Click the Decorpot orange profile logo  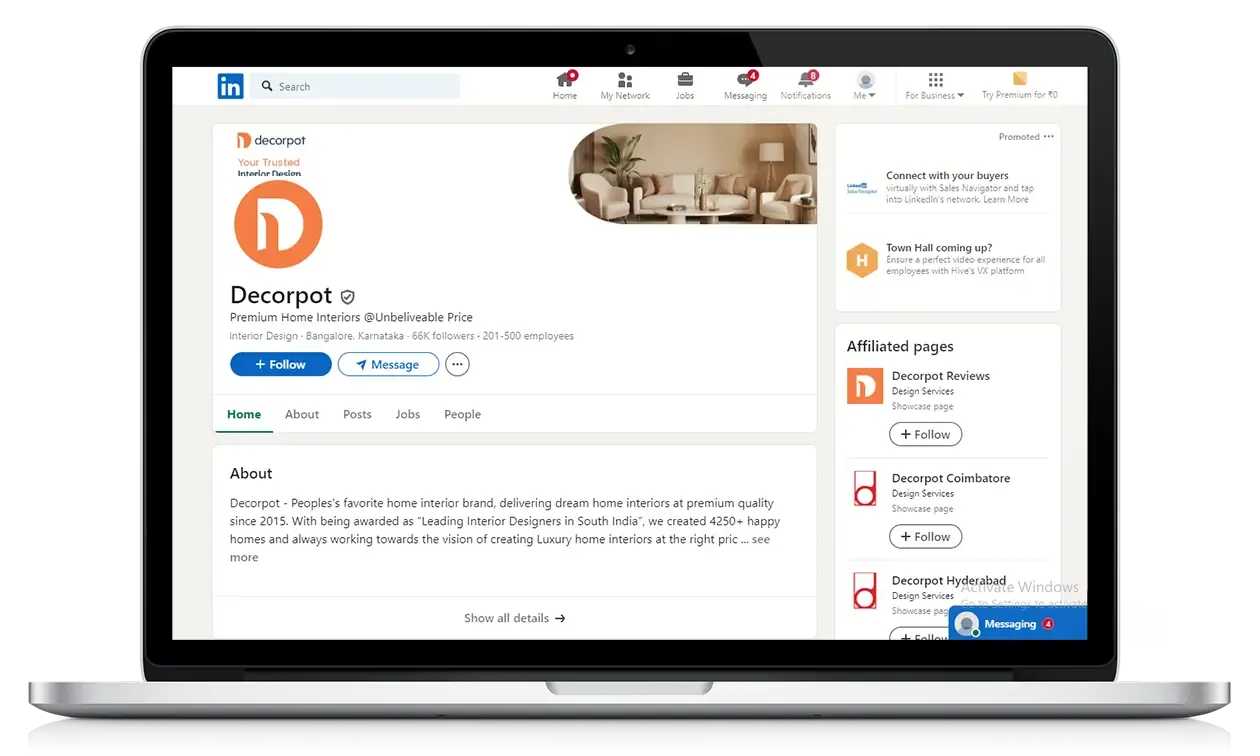[x=278, y=224]
